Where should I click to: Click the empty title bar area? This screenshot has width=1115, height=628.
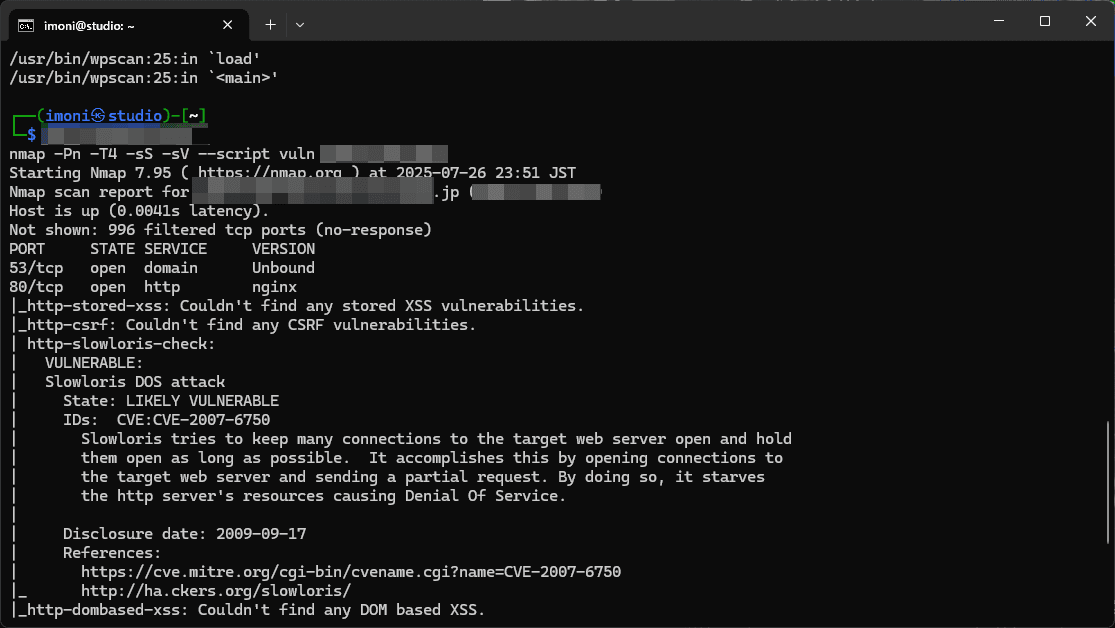pyautogui.click(x=640, y=22)
